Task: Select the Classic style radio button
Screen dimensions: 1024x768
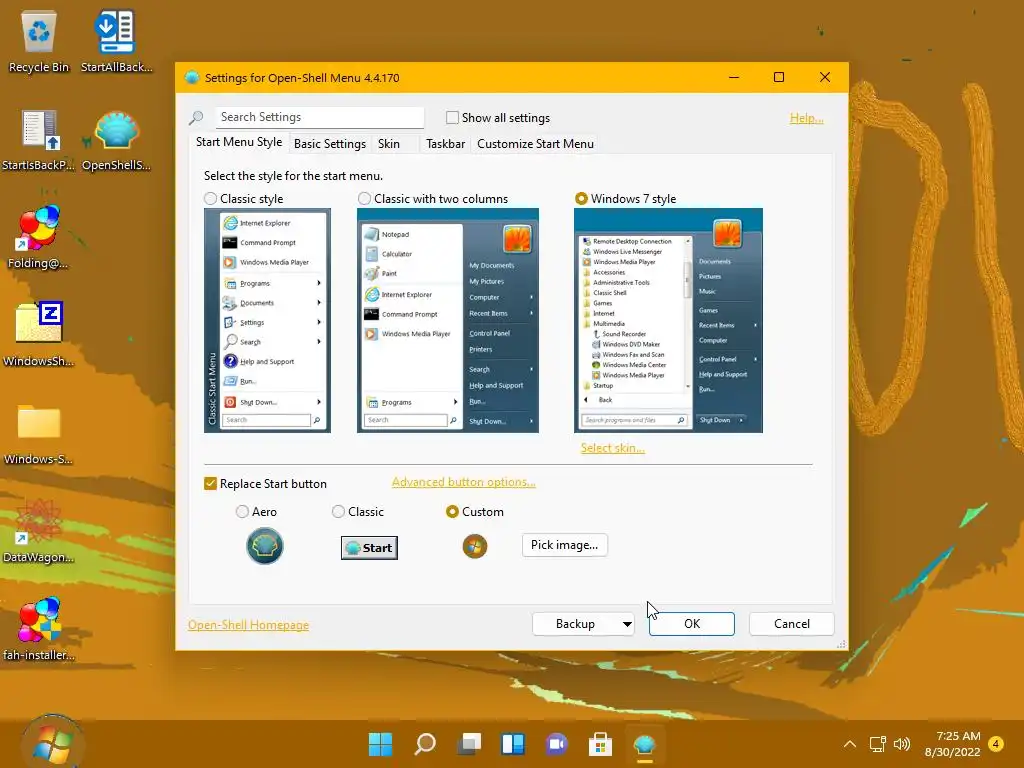Action: click(x=210, y=199)
